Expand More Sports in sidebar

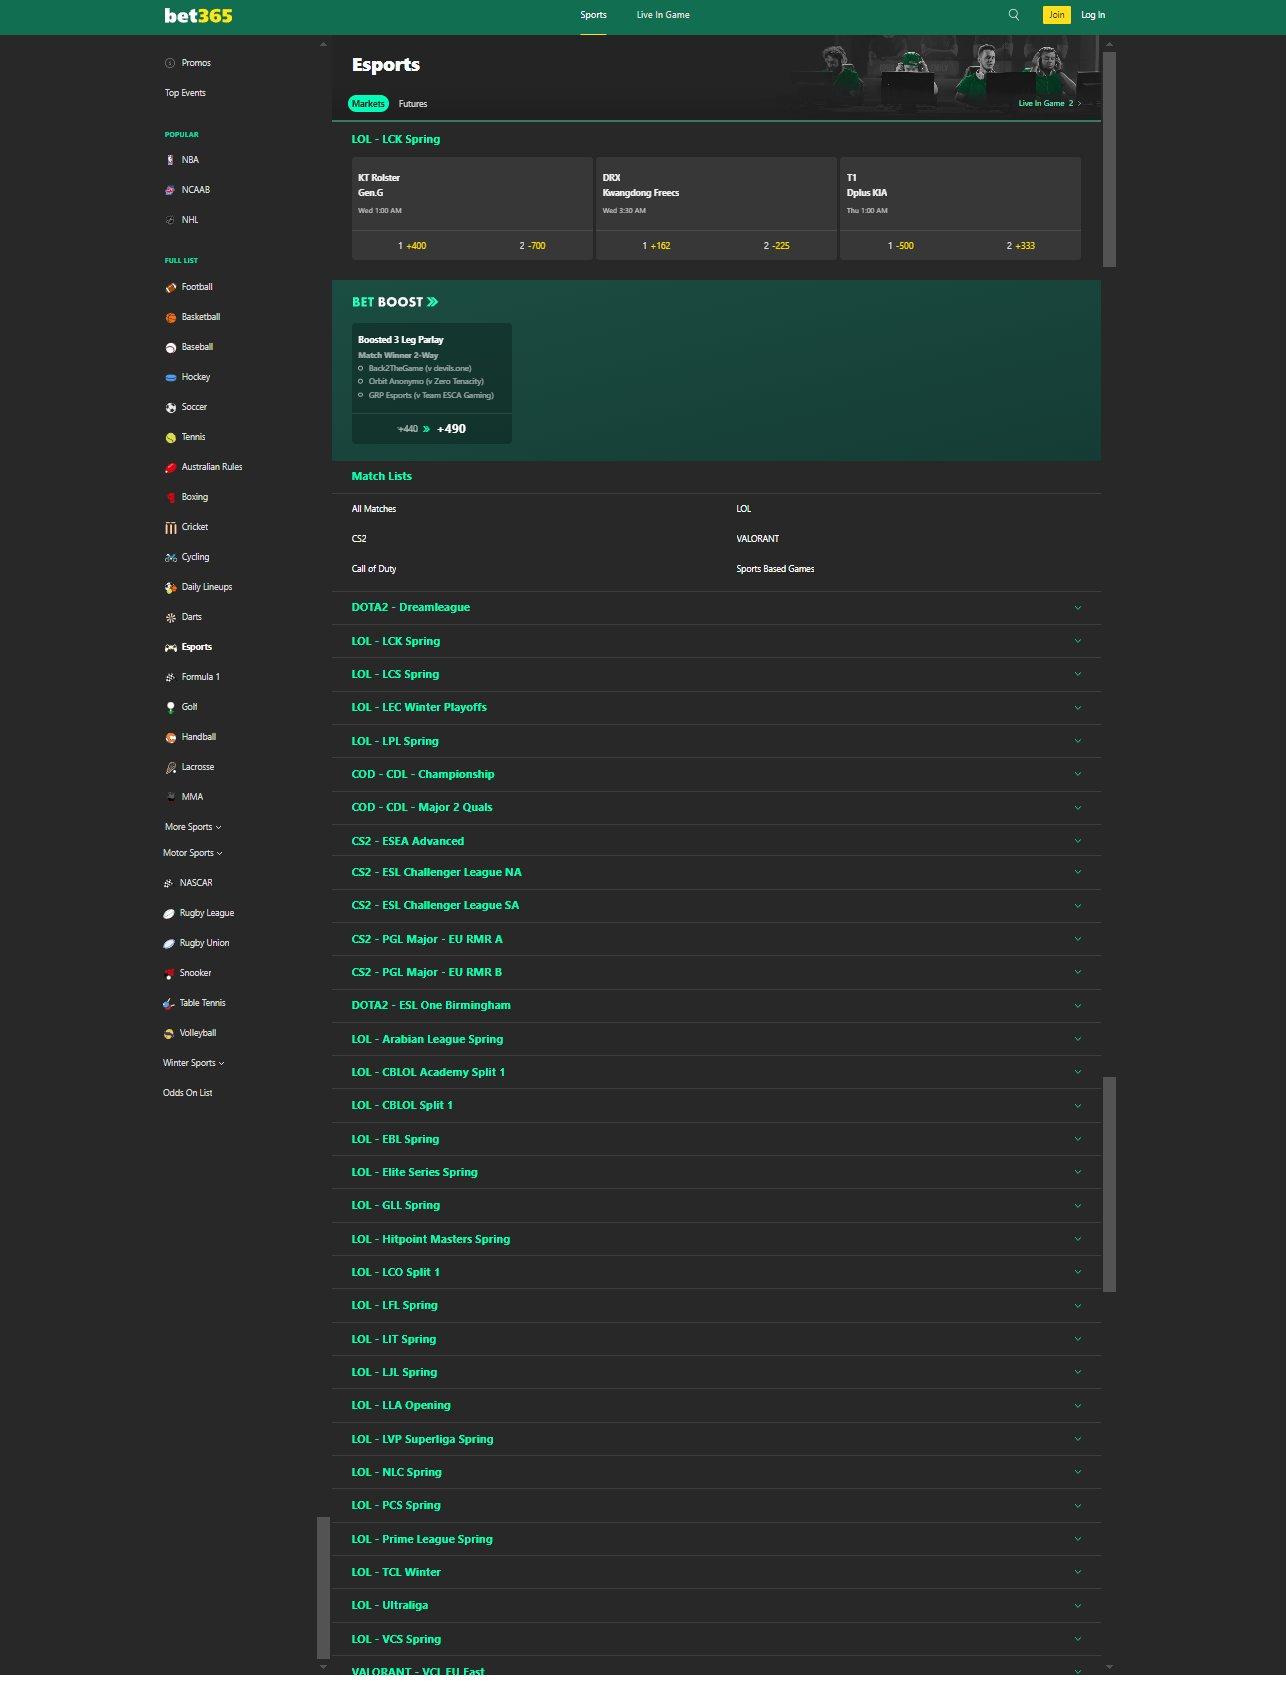click(x=193, y=827)
